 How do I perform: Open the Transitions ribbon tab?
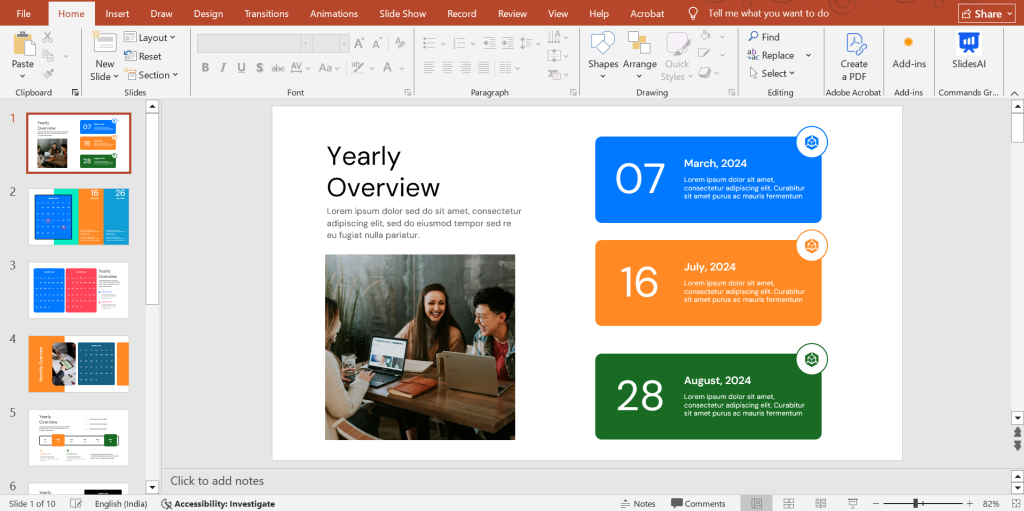tap(266, 14)
